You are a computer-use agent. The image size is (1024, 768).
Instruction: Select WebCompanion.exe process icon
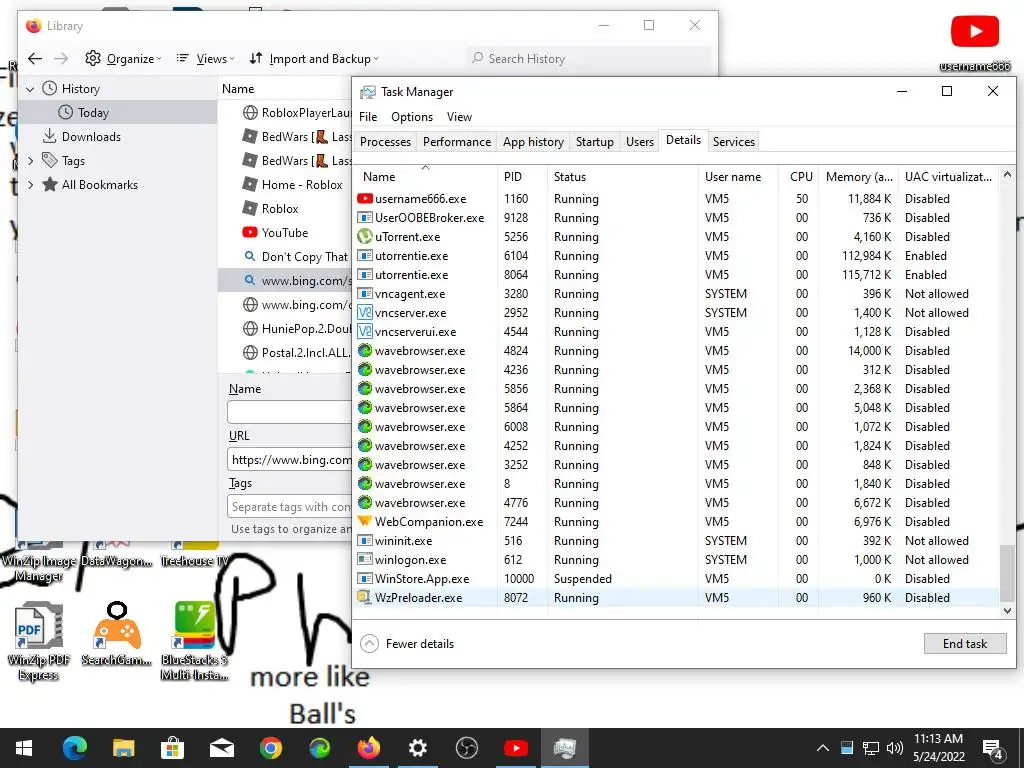[364, 521]
